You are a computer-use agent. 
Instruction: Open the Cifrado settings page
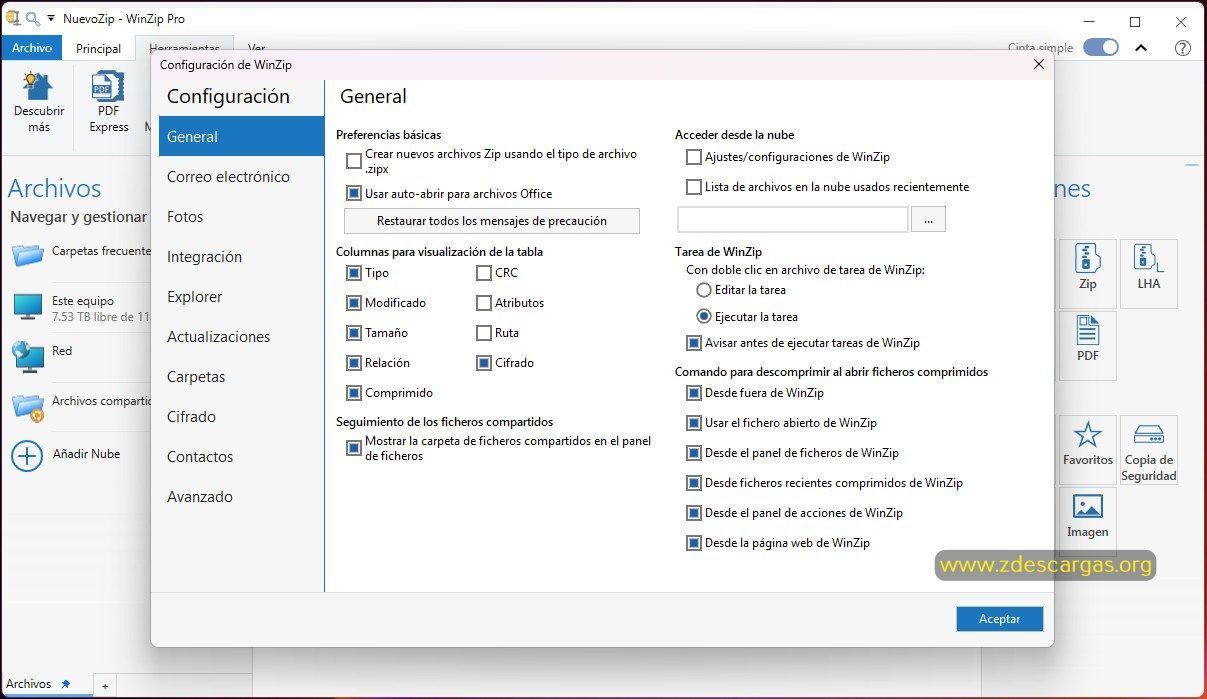(241, 417)
